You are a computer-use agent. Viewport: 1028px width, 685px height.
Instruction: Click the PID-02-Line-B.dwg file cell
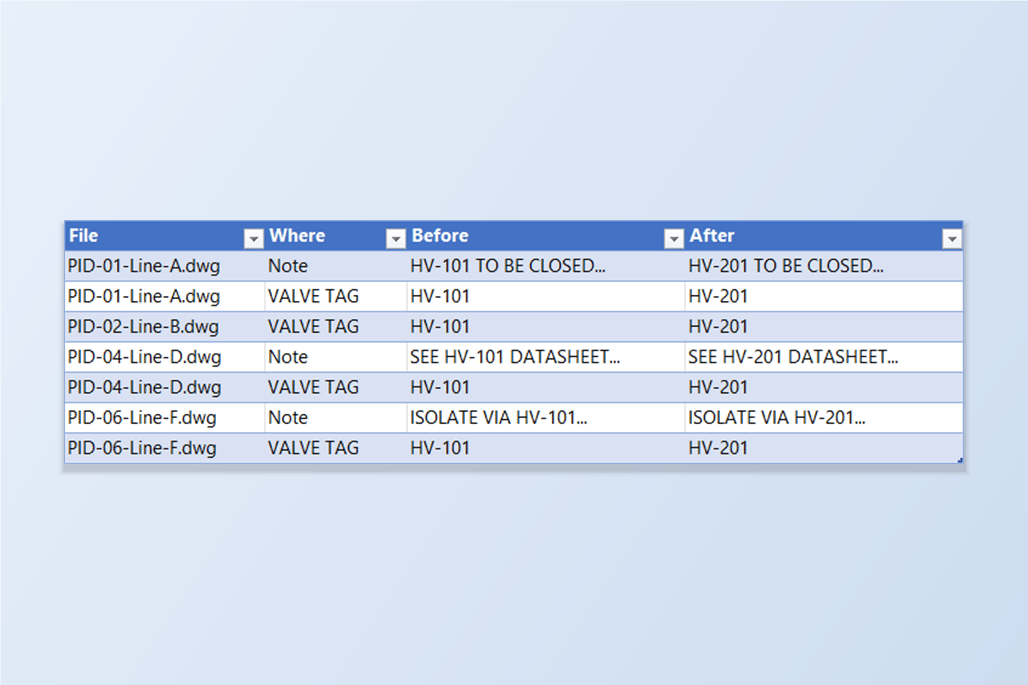pos(165,326)
